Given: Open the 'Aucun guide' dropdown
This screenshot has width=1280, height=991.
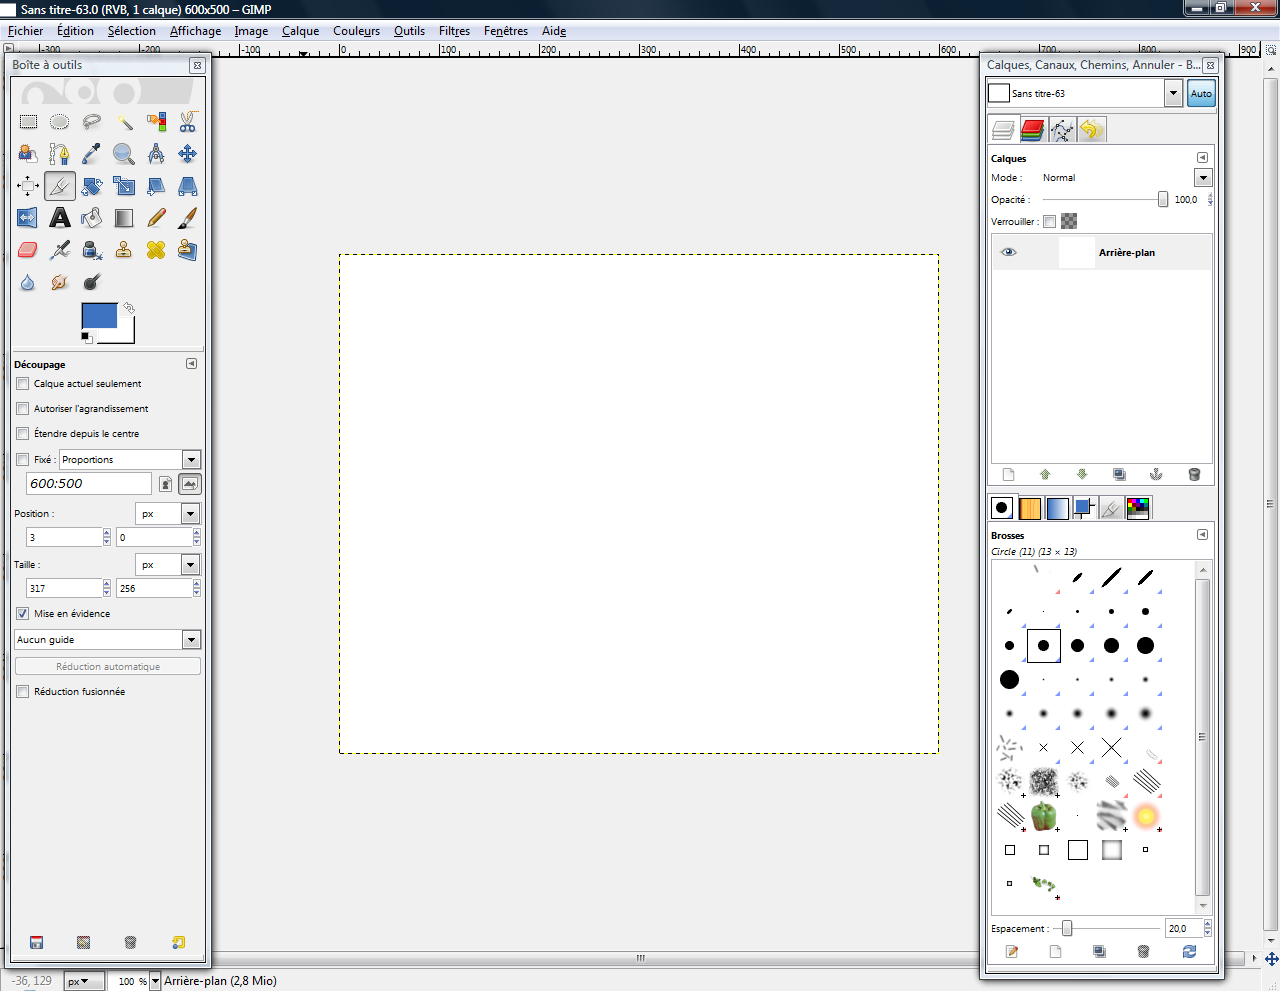Looking at the screenshot, I should pos(191,640).
